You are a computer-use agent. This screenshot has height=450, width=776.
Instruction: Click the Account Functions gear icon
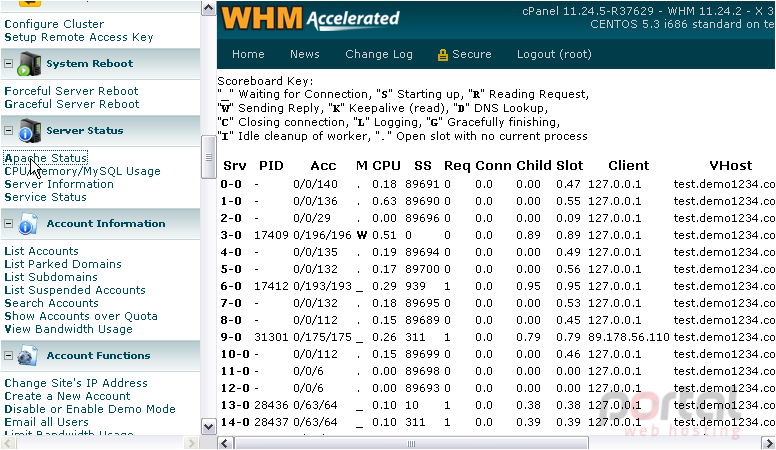point(28,356)
